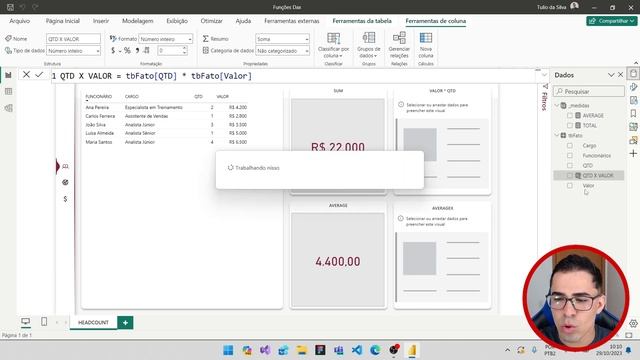Open the Arquivo menu
The width and height of the screenshot is (640, 360).
[20, 21]
